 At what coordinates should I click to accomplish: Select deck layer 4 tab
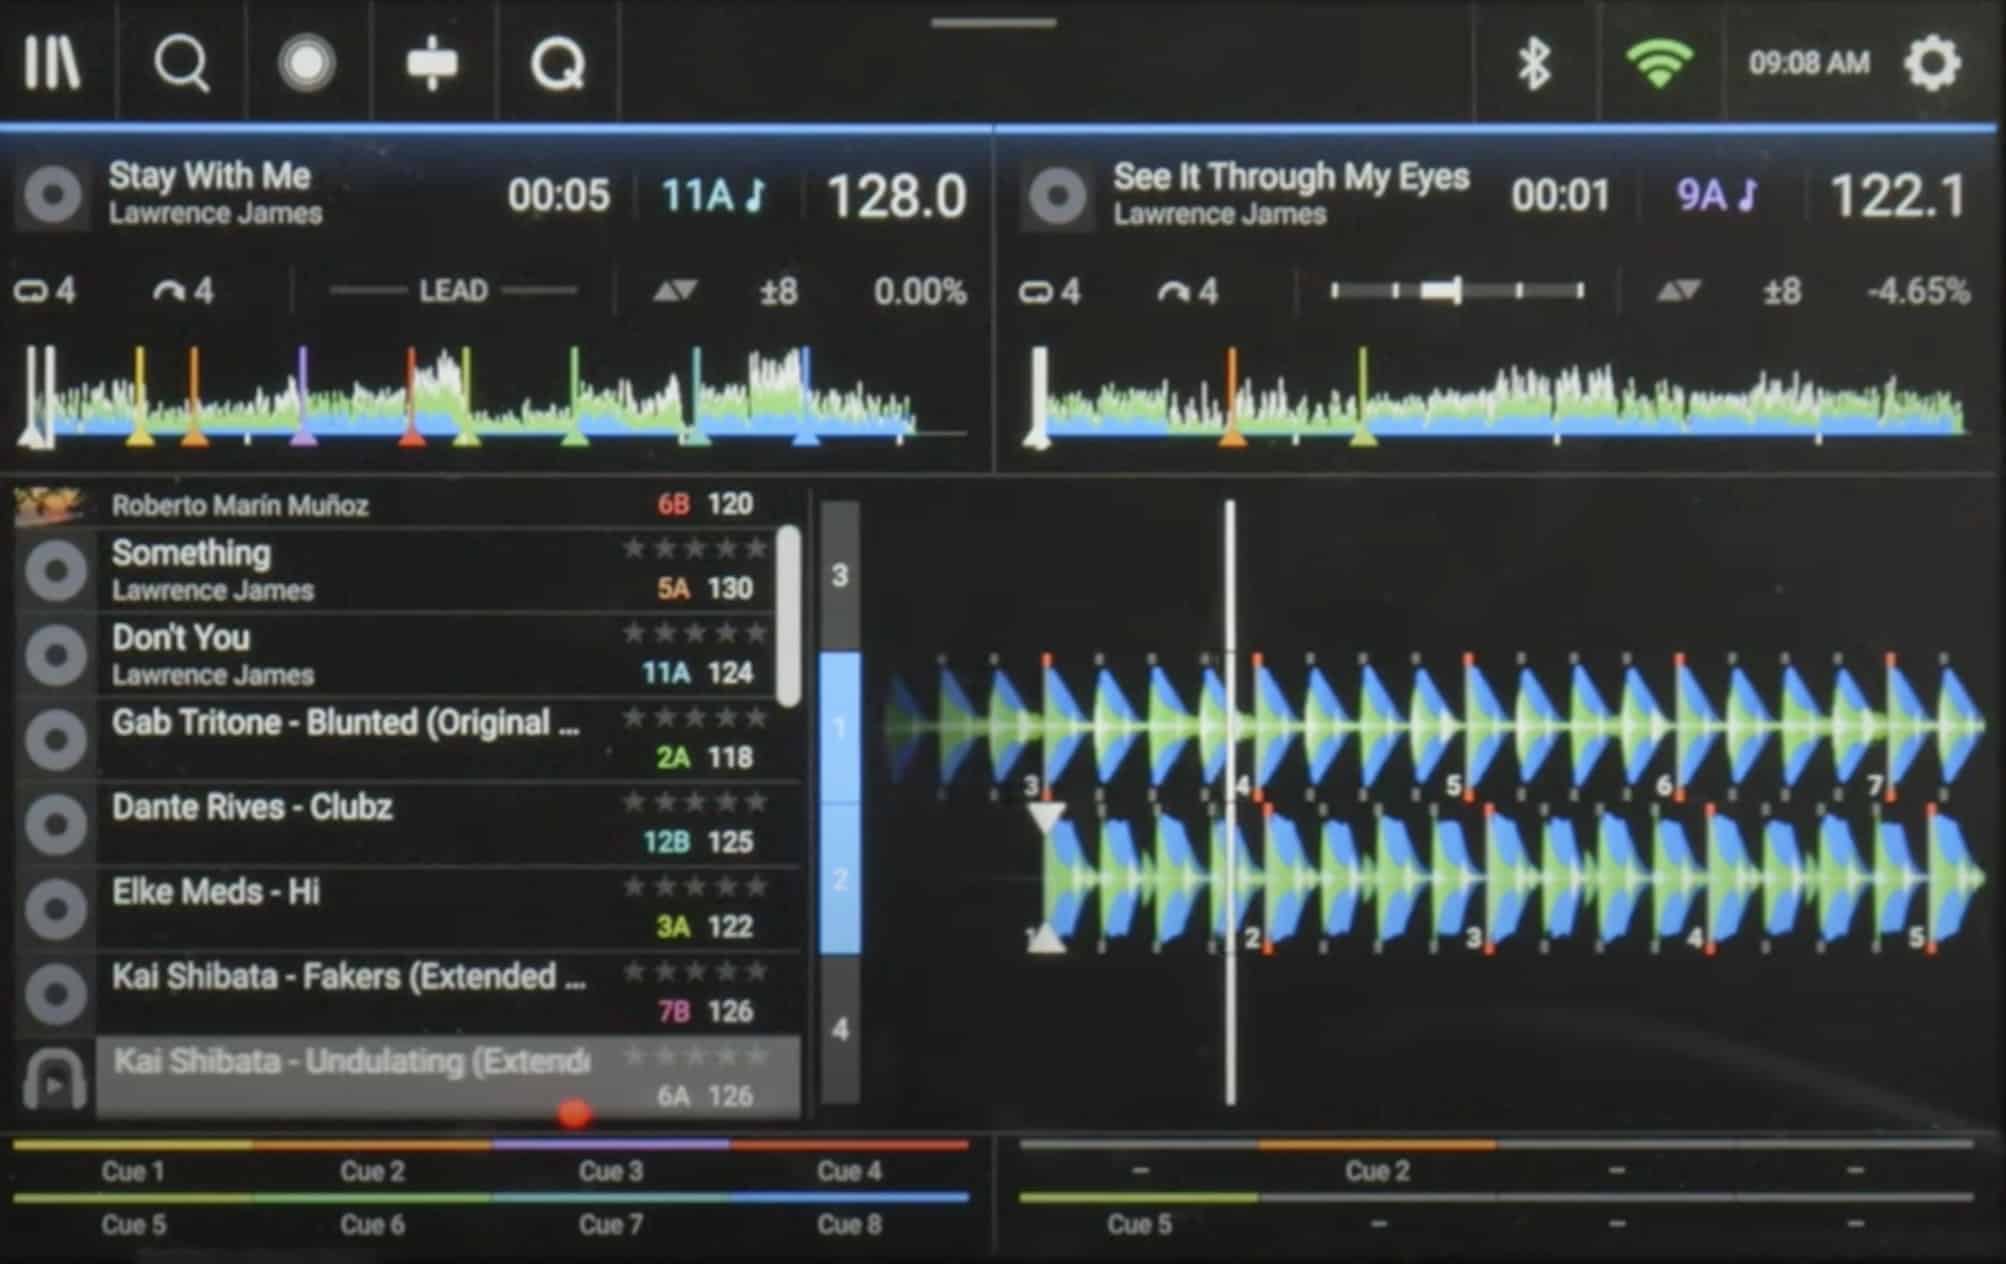840,1028
